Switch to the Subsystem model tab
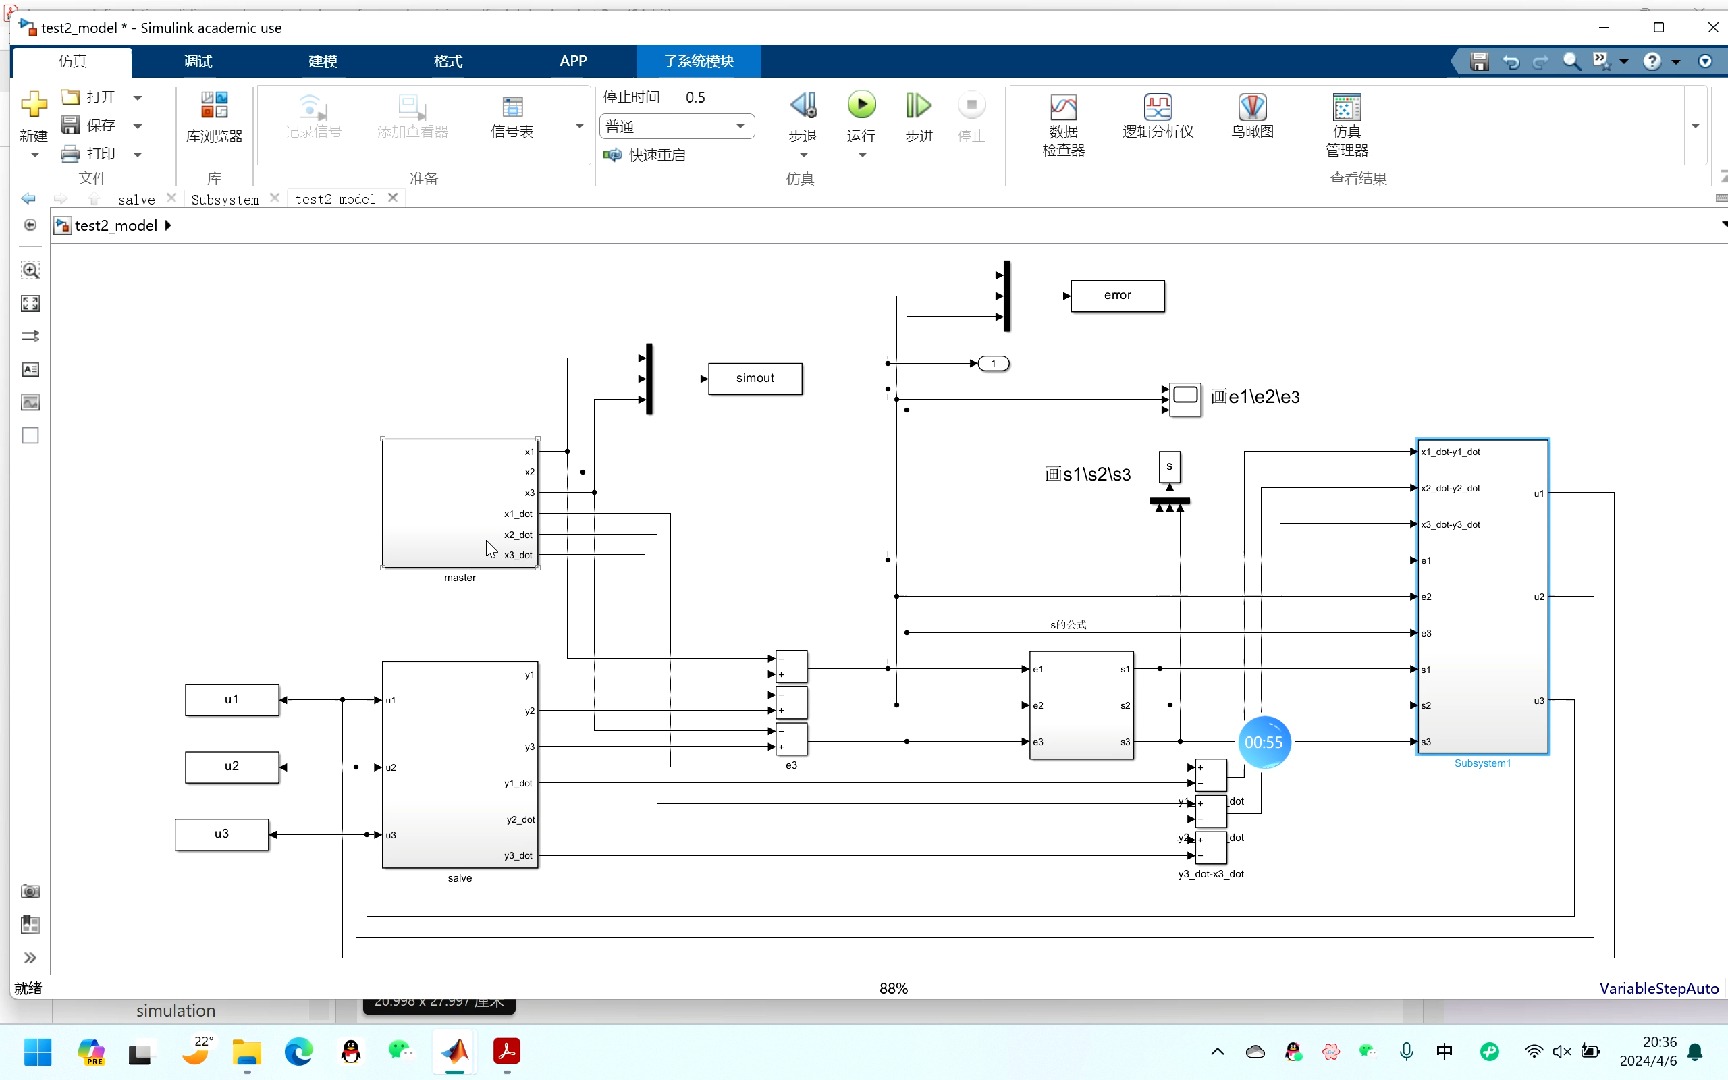The image size is (1728, 1080). [225, 199]
